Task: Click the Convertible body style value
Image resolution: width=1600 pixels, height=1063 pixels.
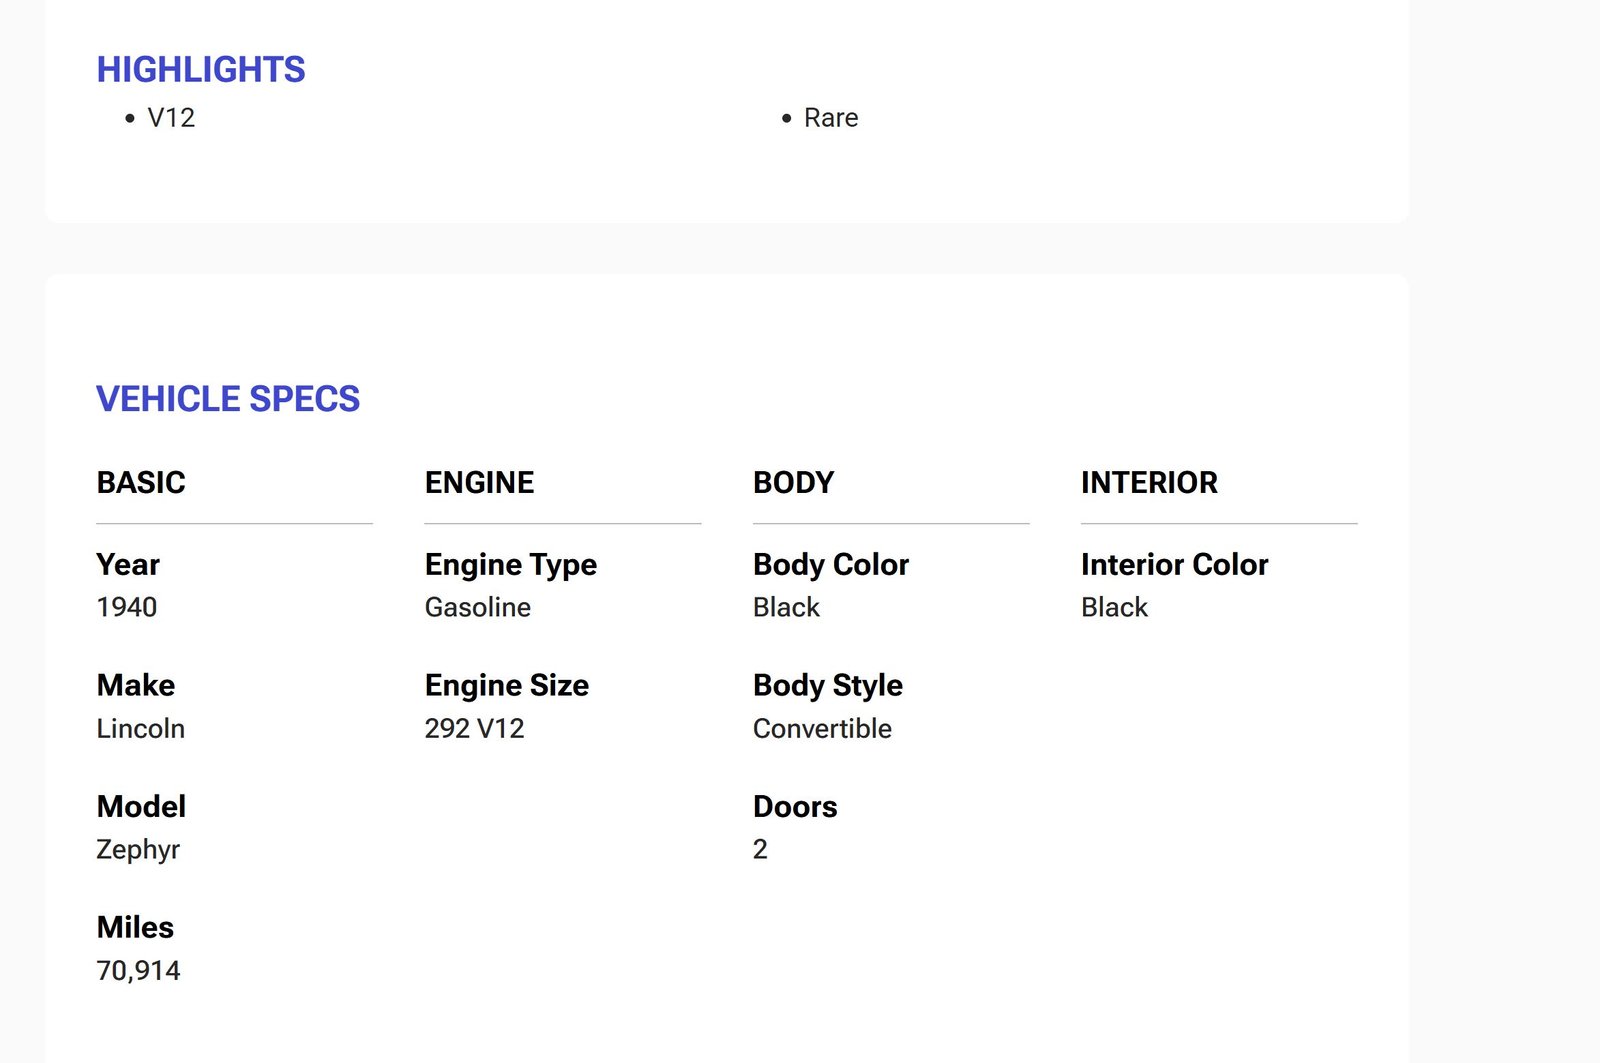Action: click(x=822, y=728)
